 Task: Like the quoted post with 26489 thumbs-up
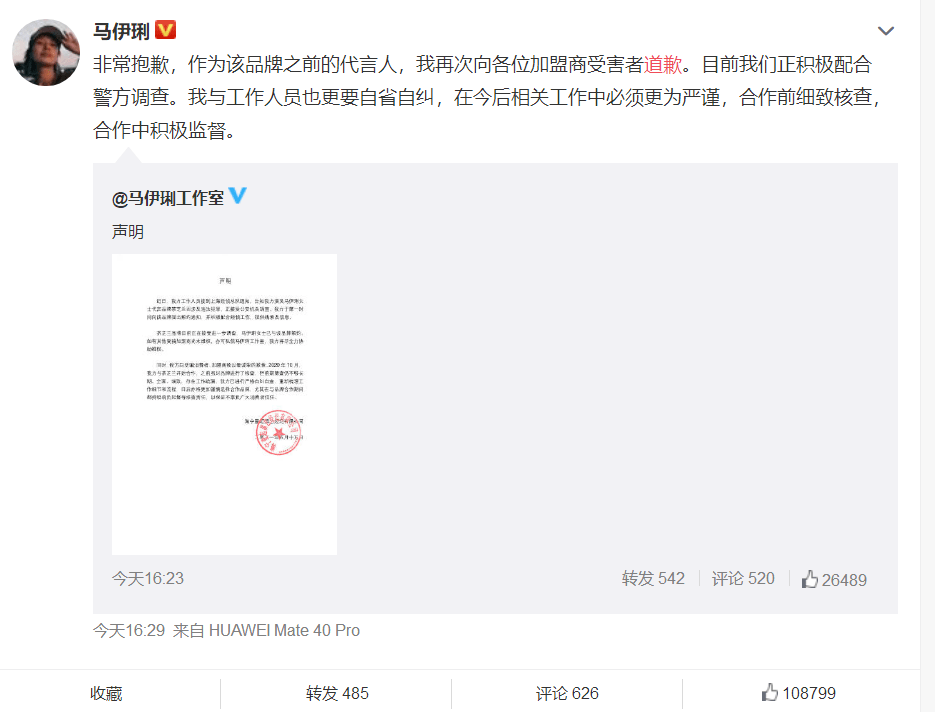pyautogui.click(x=834, y=579)
